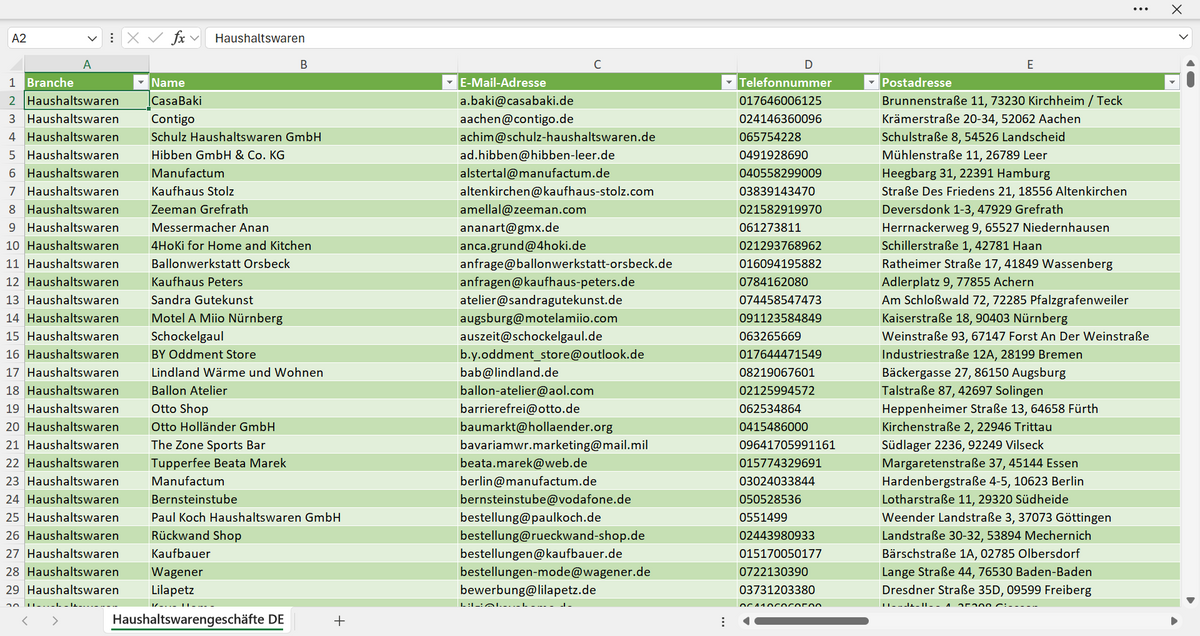Click the sheet tab bar options dots

tap(723, 621)
